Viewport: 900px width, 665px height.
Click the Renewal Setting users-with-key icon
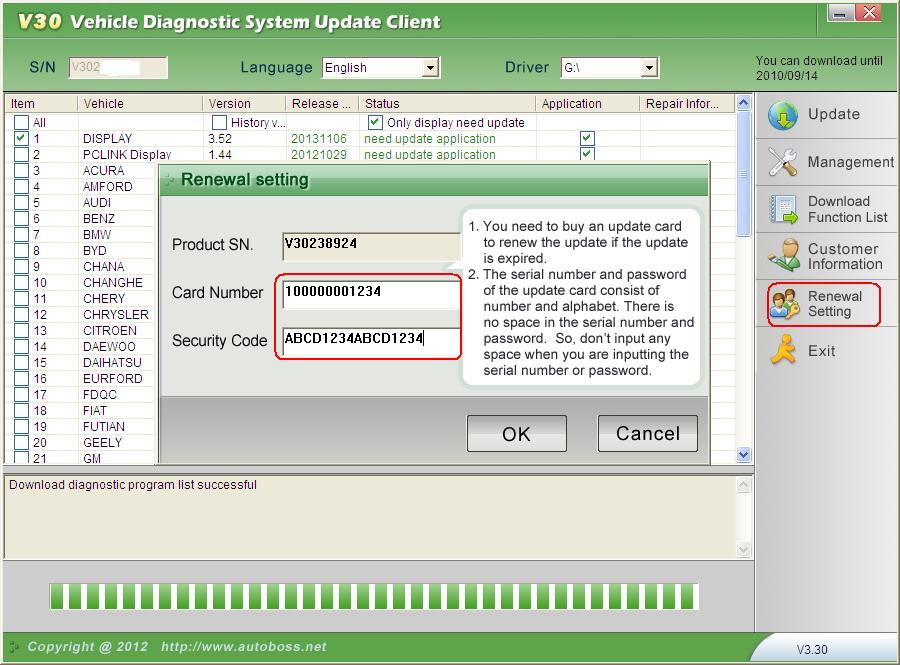785,304
